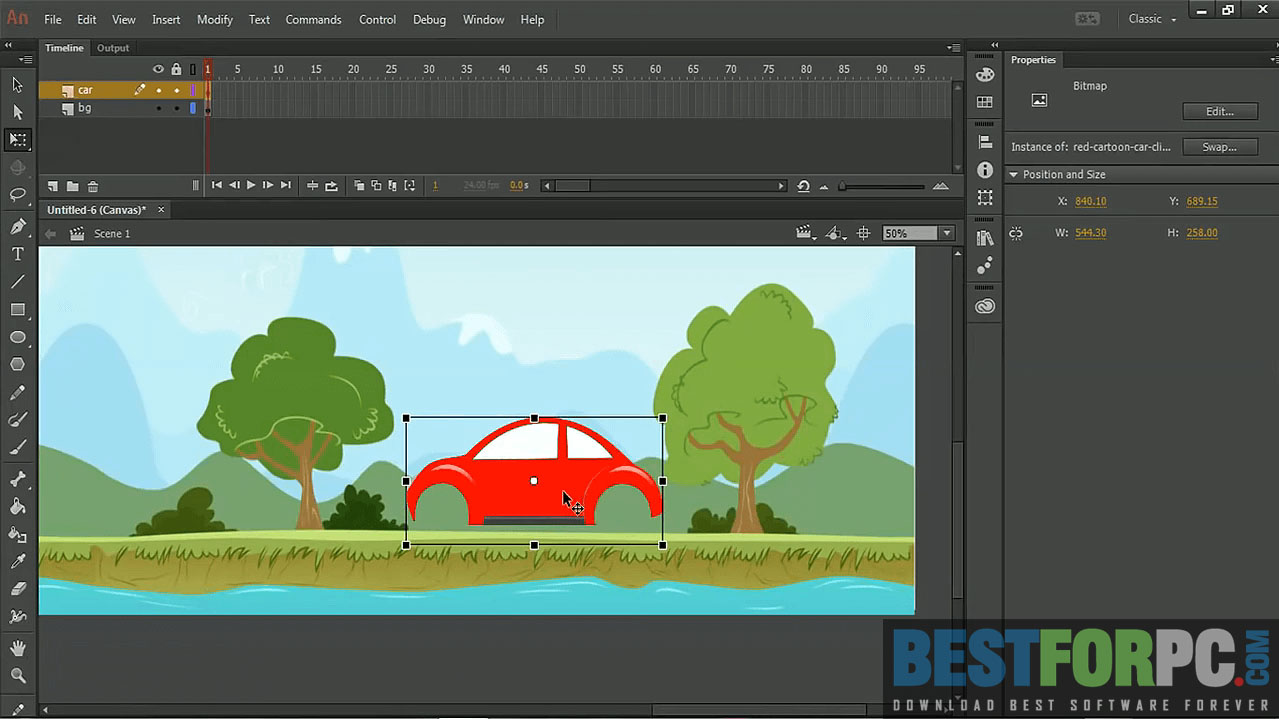Click the Edit... bitmap button

(1219, 112)
